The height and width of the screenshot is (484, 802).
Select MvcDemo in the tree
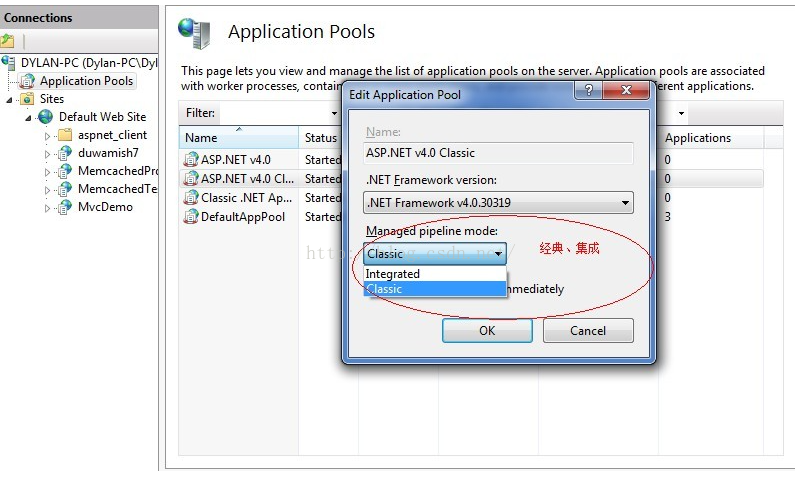click(105, 207)
